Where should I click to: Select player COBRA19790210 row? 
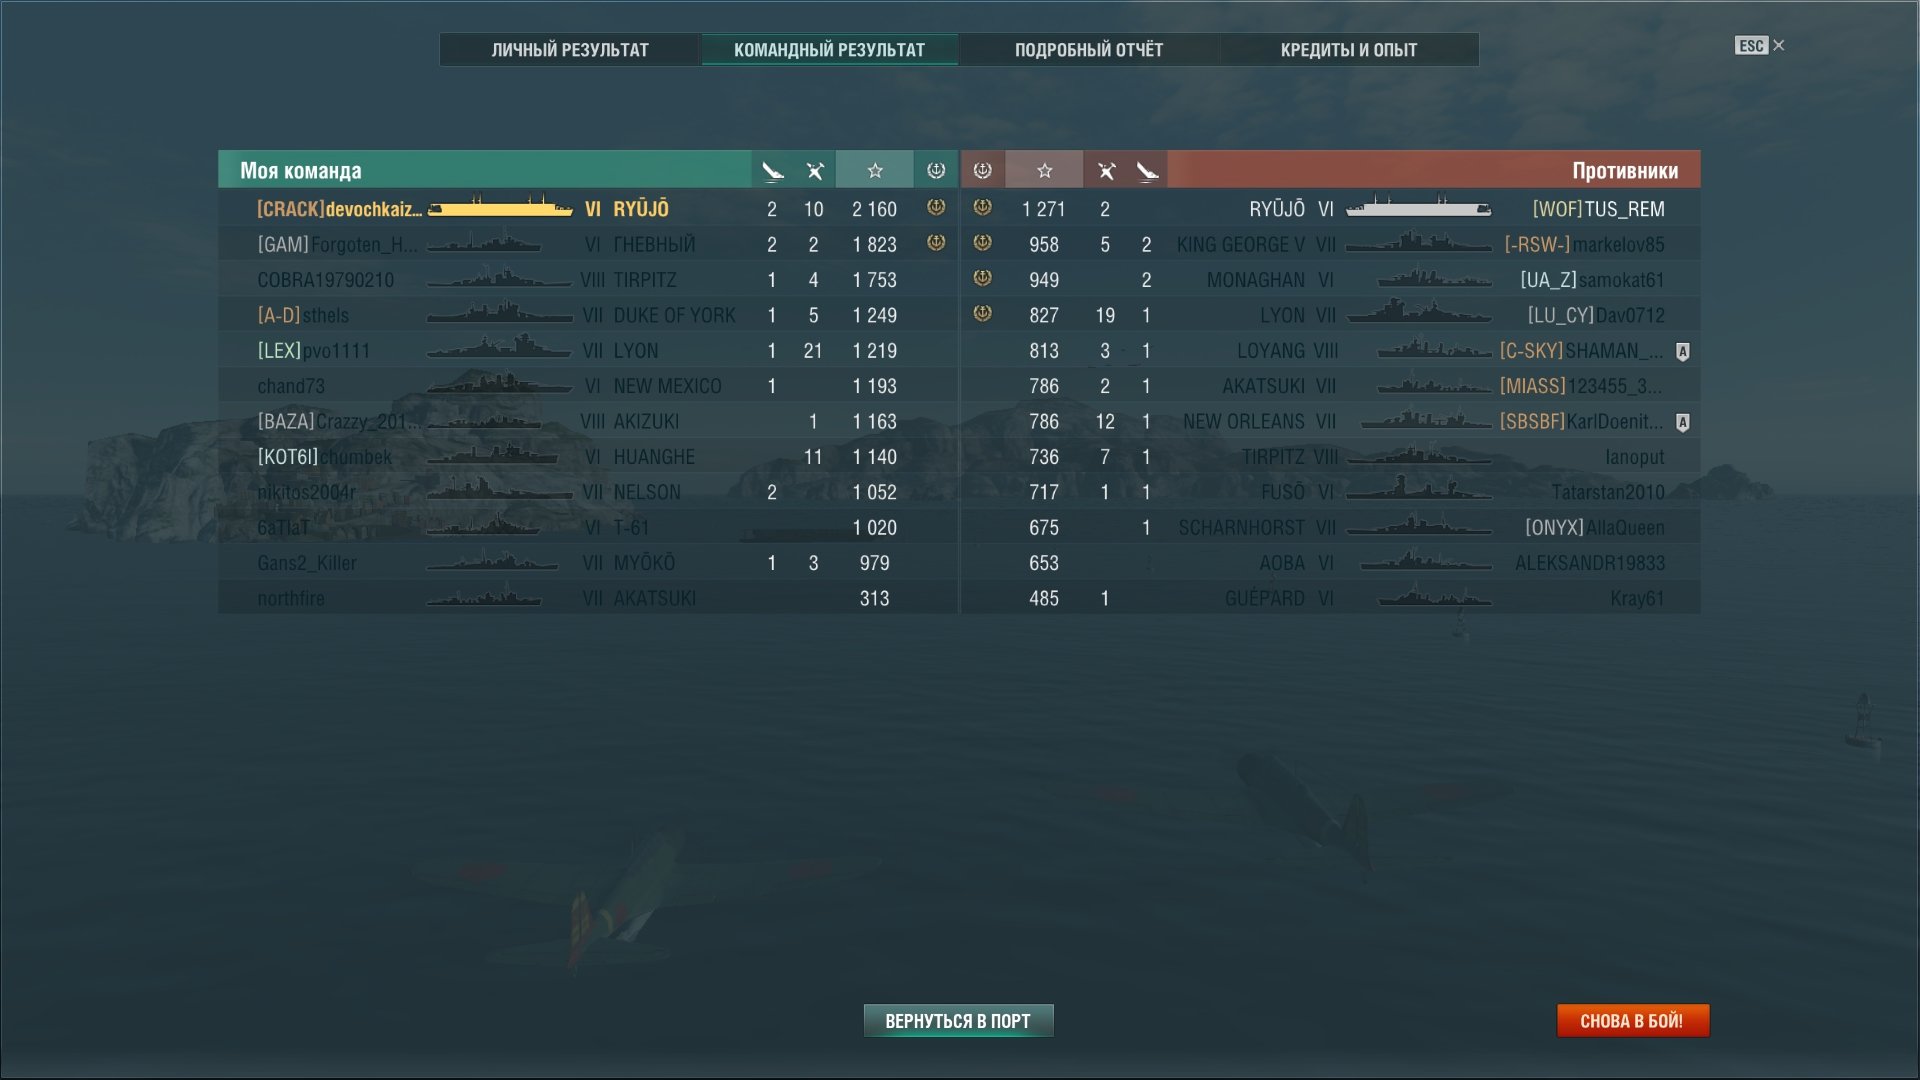588,280
